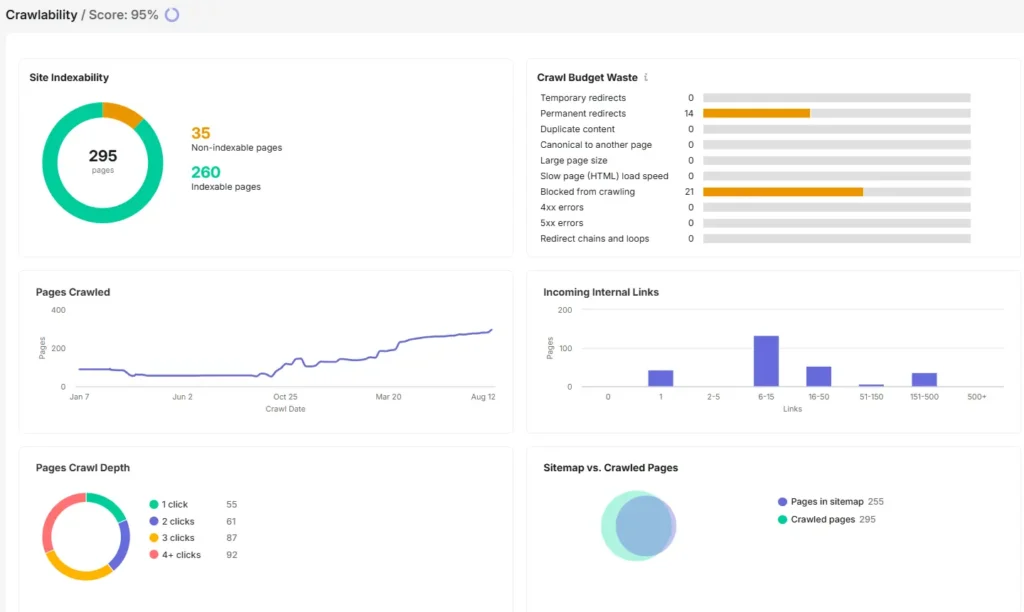Click the 16-50 links bar in chart
This screenshot has width=1024, height=612.
pos(818,376)
